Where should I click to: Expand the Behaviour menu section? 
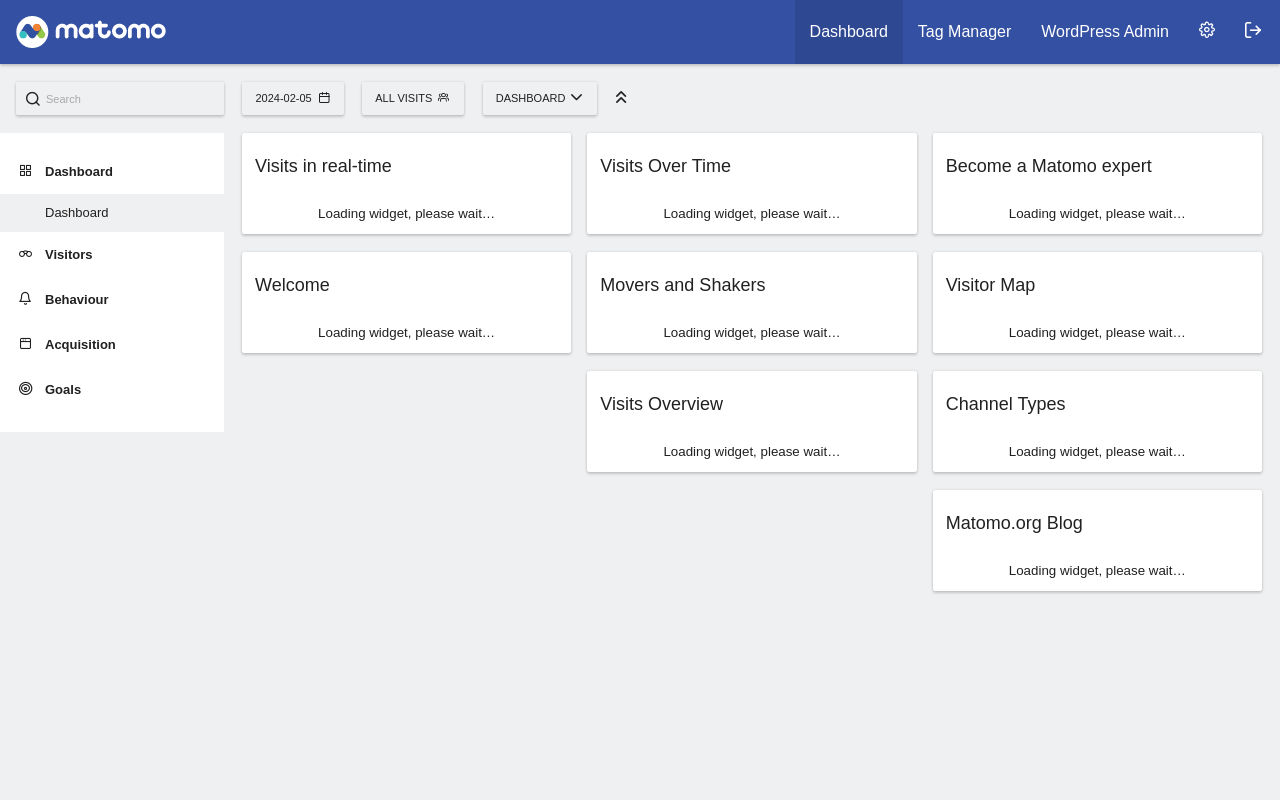(76, 299)
